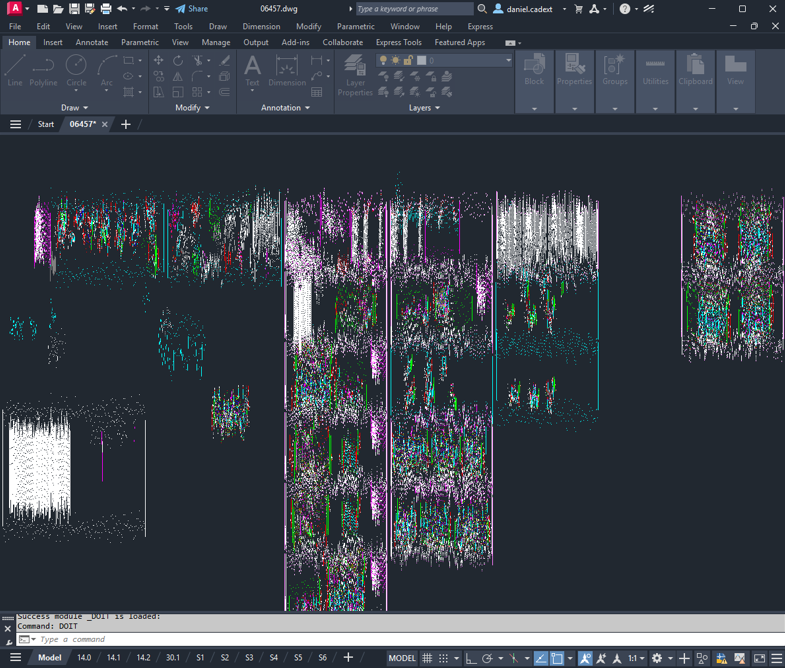
Task: Expand the Modify panel
Action: [x=192, y=108]
